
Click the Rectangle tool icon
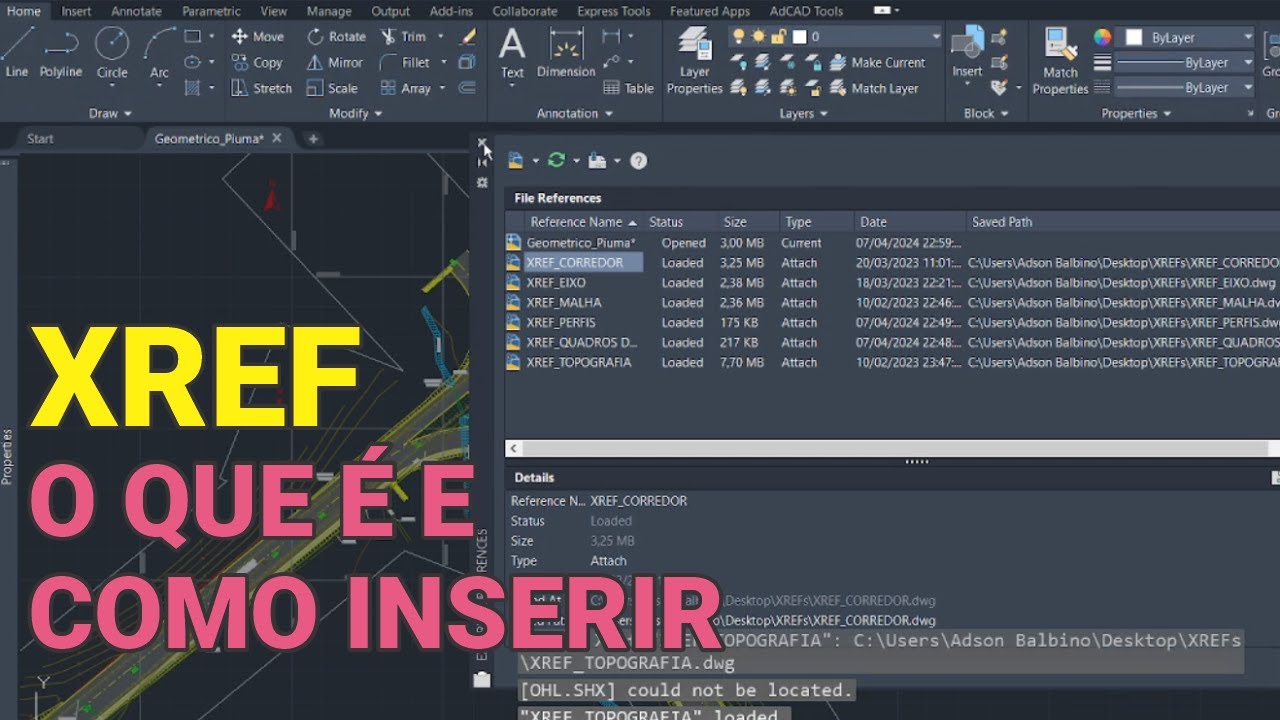(x=193, y=36)
